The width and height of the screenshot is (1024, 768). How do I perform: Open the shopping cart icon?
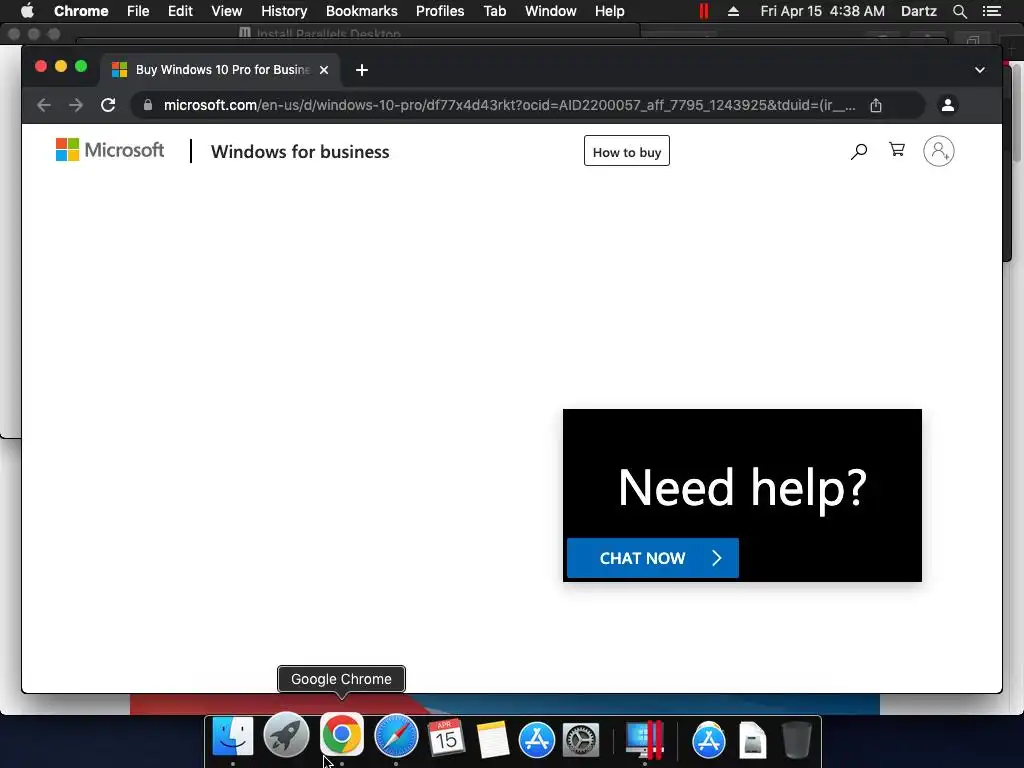pyautogui.click(x=897, y=150)
